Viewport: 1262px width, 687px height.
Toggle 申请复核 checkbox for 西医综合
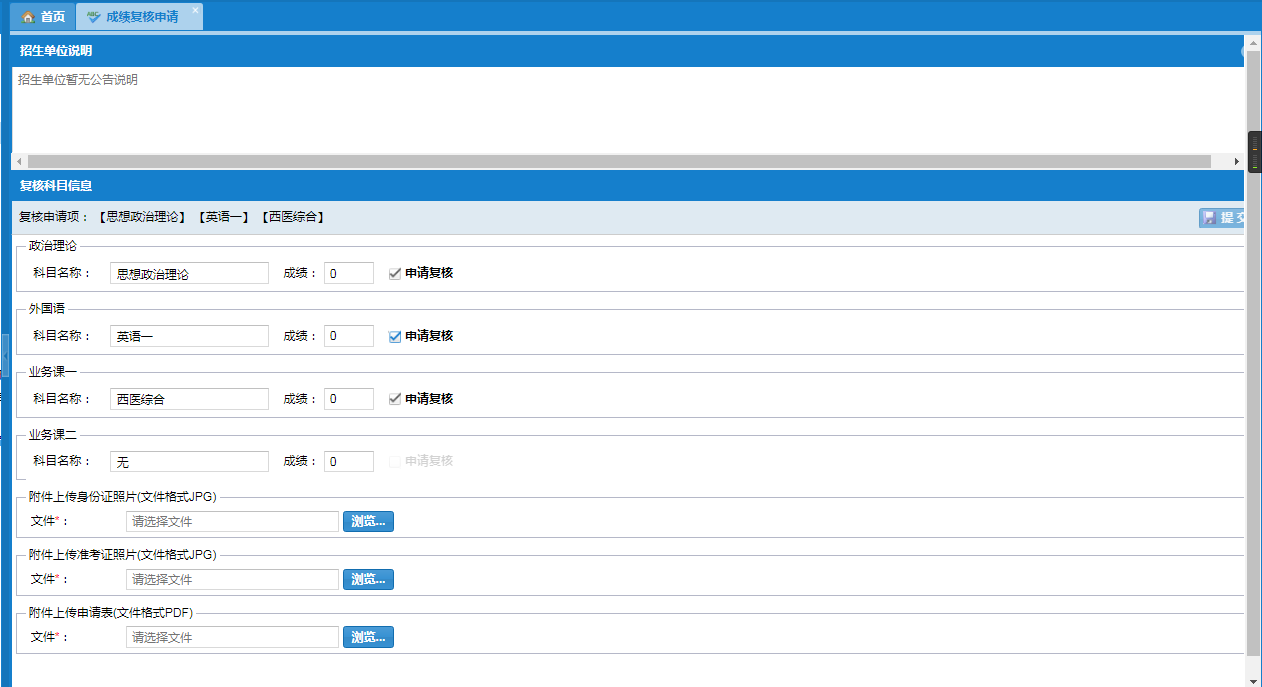[x=395, y=399]
